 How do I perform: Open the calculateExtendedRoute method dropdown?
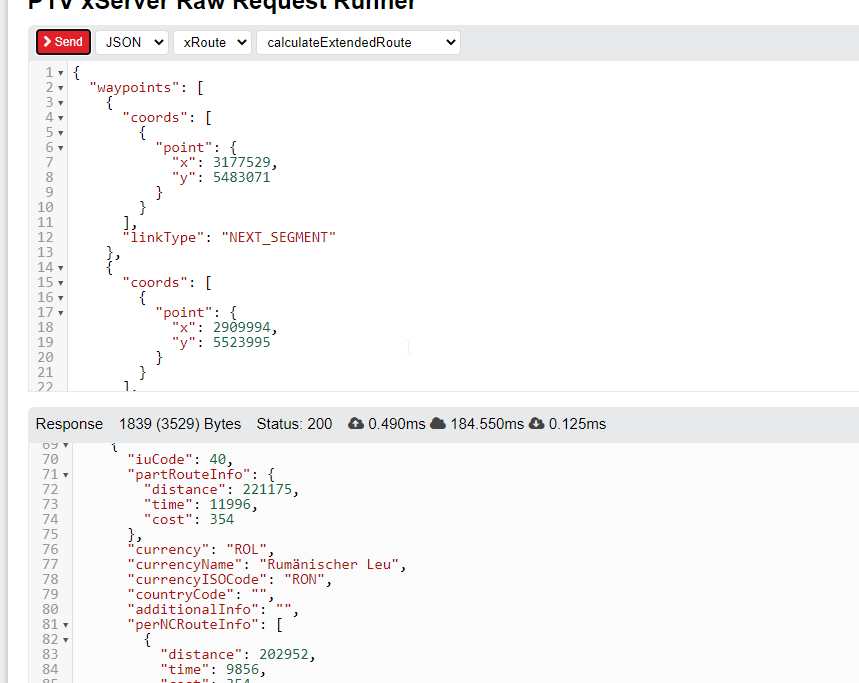tap(358, 42)
